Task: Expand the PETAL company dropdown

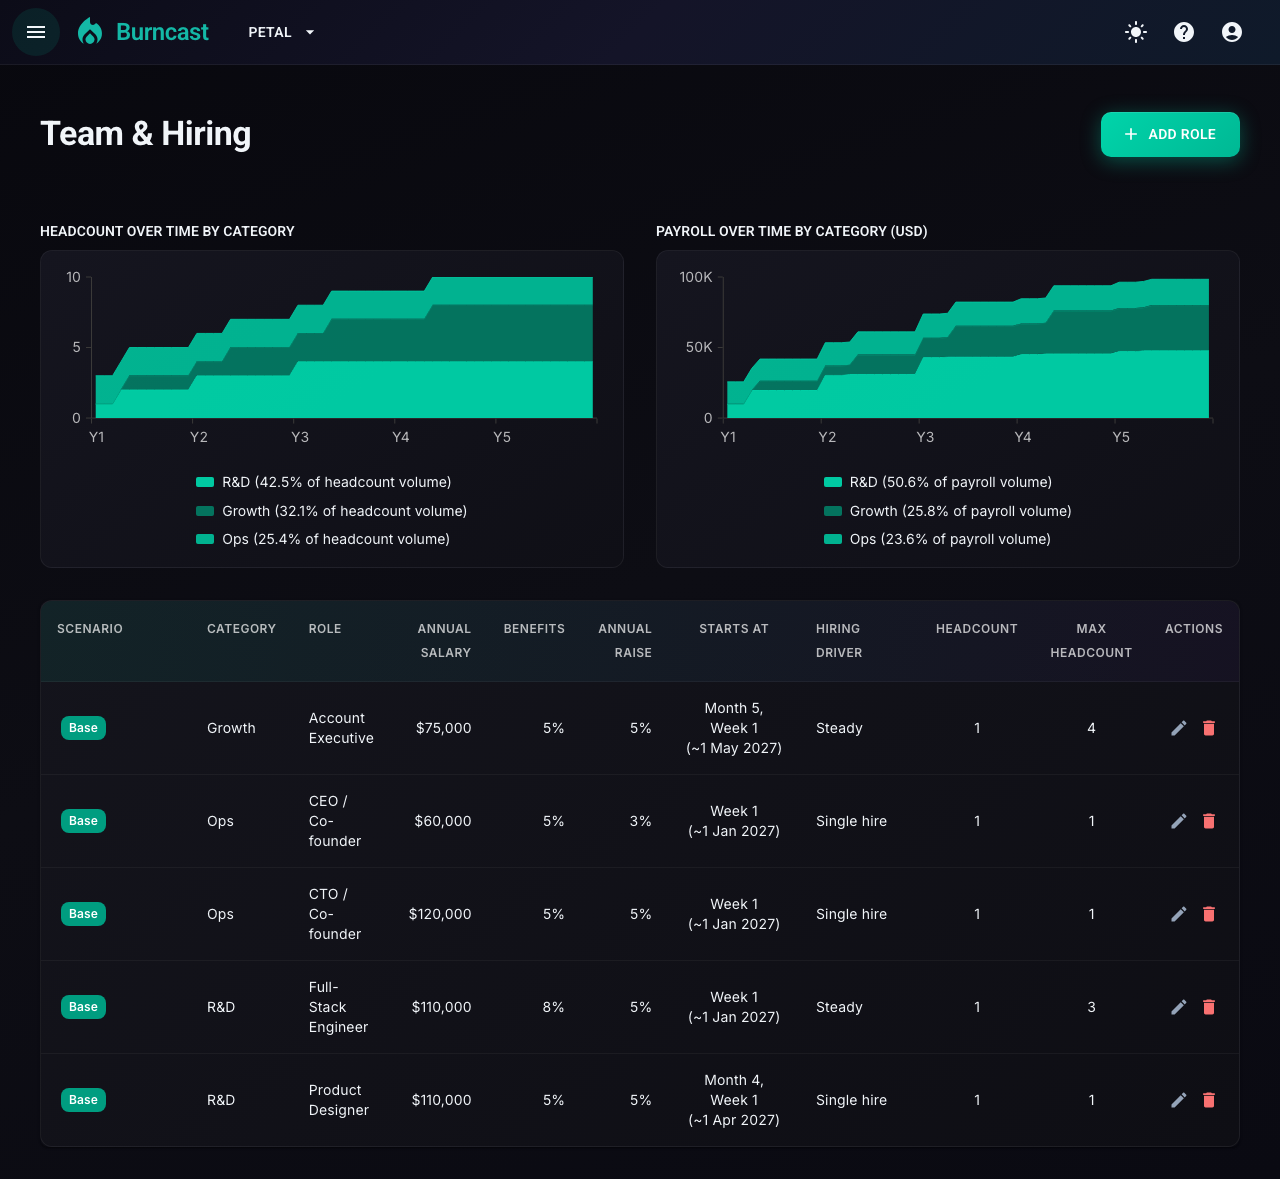Action: coord(281,32)
